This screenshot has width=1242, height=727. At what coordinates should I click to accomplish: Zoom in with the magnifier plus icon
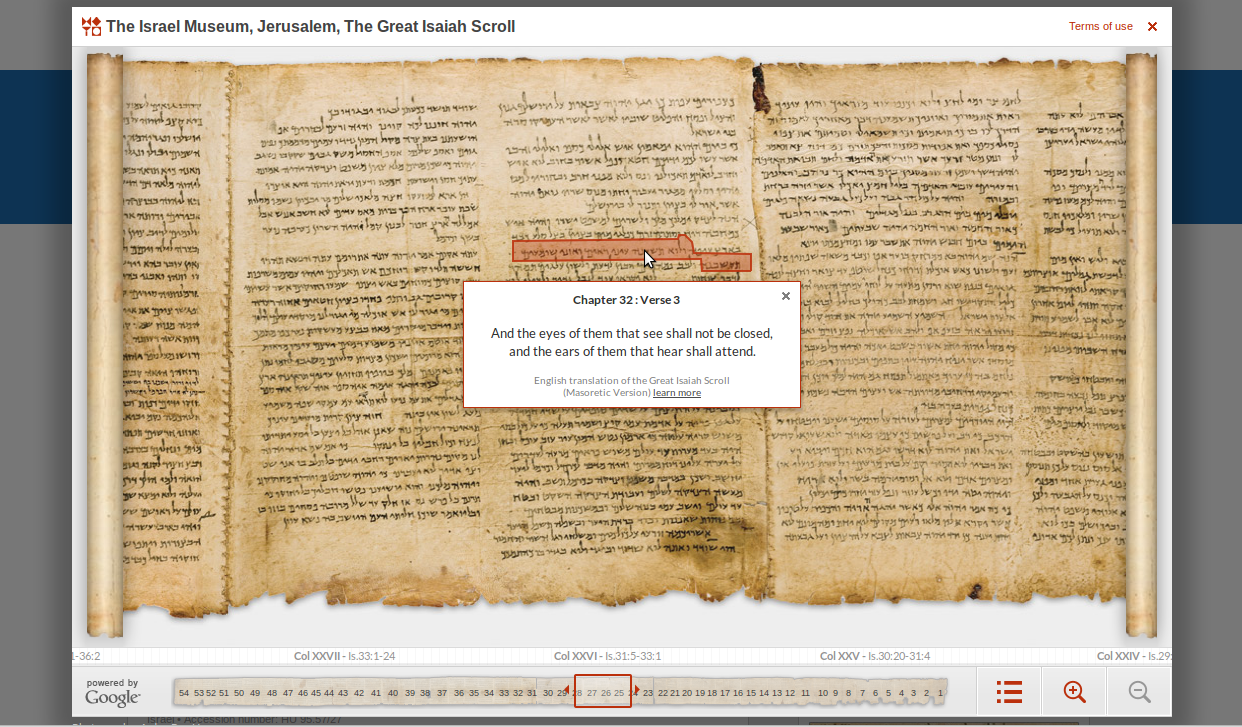click(1074, 692)
